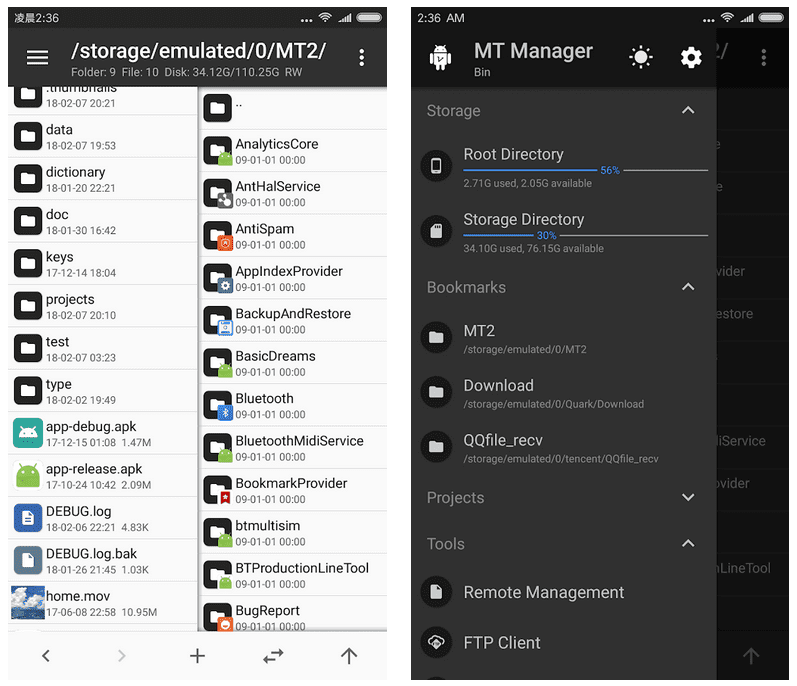Image resolution: width=797 pixels, height=686 pixels.
Task: Open the AntiSpam folder icon
Action: click(218, 236)
